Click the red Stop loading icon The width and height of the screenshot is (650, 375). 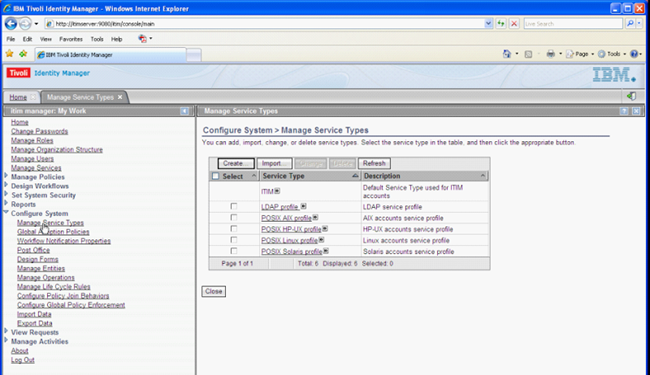514,24
